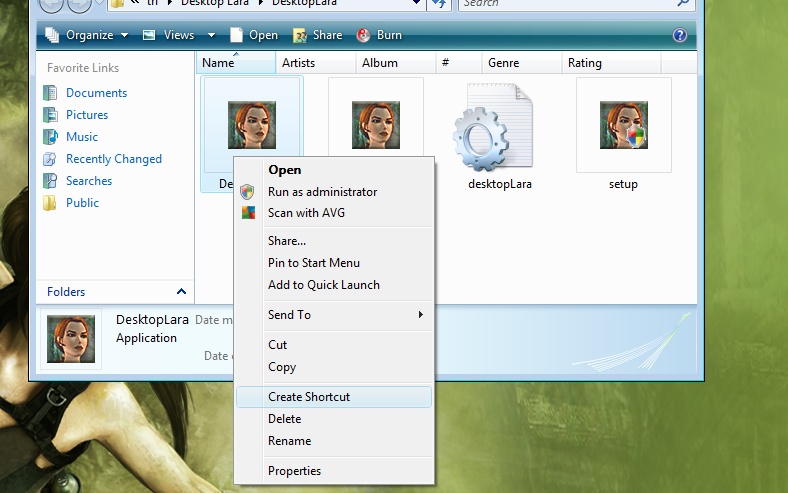Open the Documents favorite link

(96, 93)
